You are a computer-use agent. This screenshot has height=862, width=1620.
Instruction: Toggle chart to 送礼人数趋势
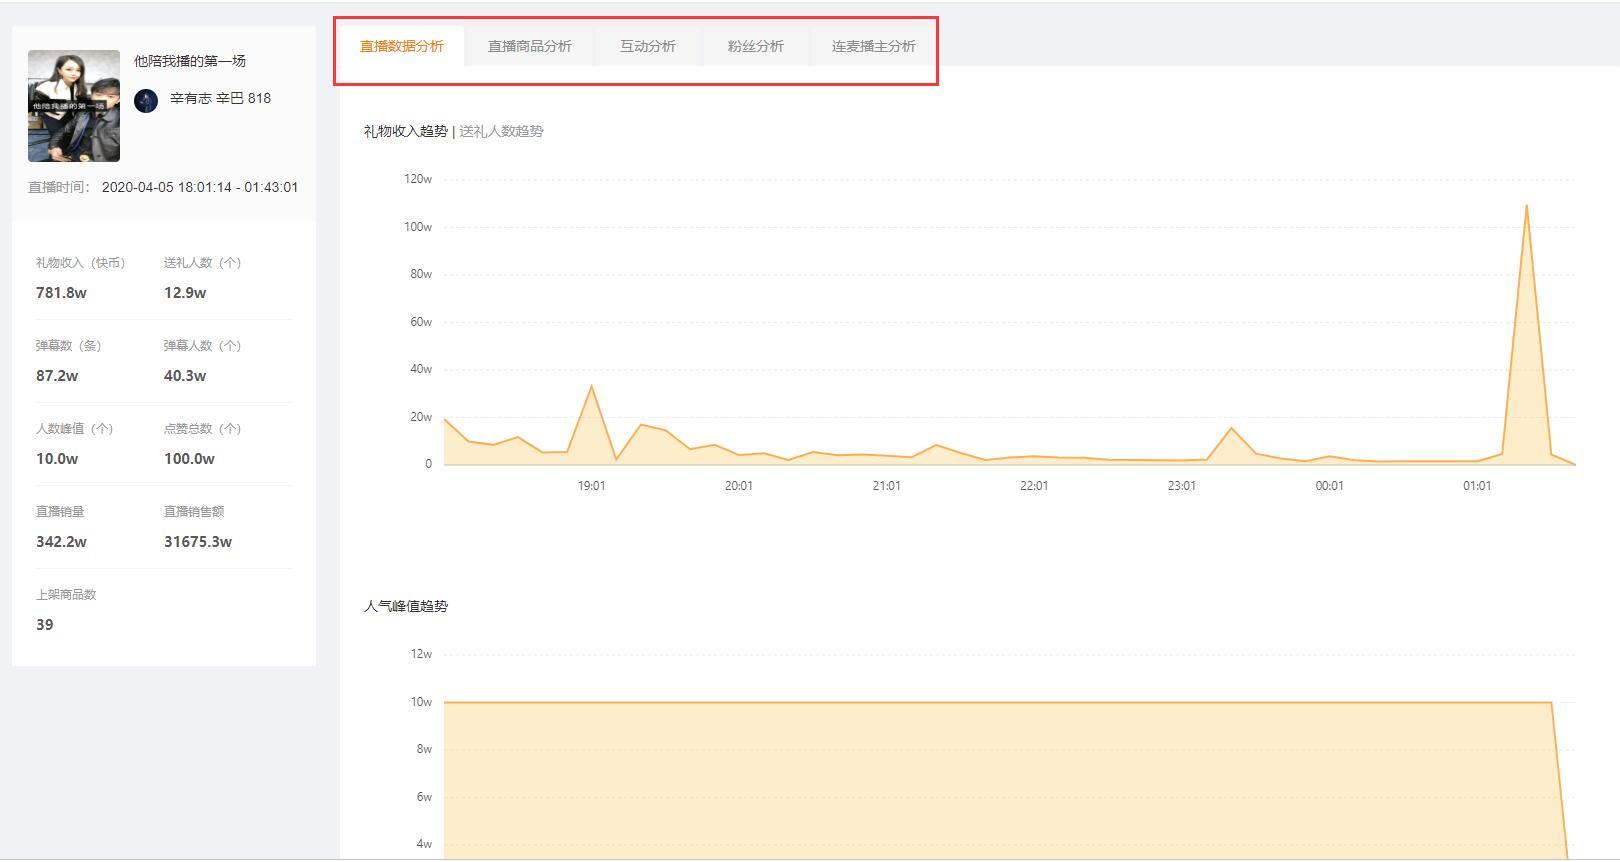click(501, 131)
